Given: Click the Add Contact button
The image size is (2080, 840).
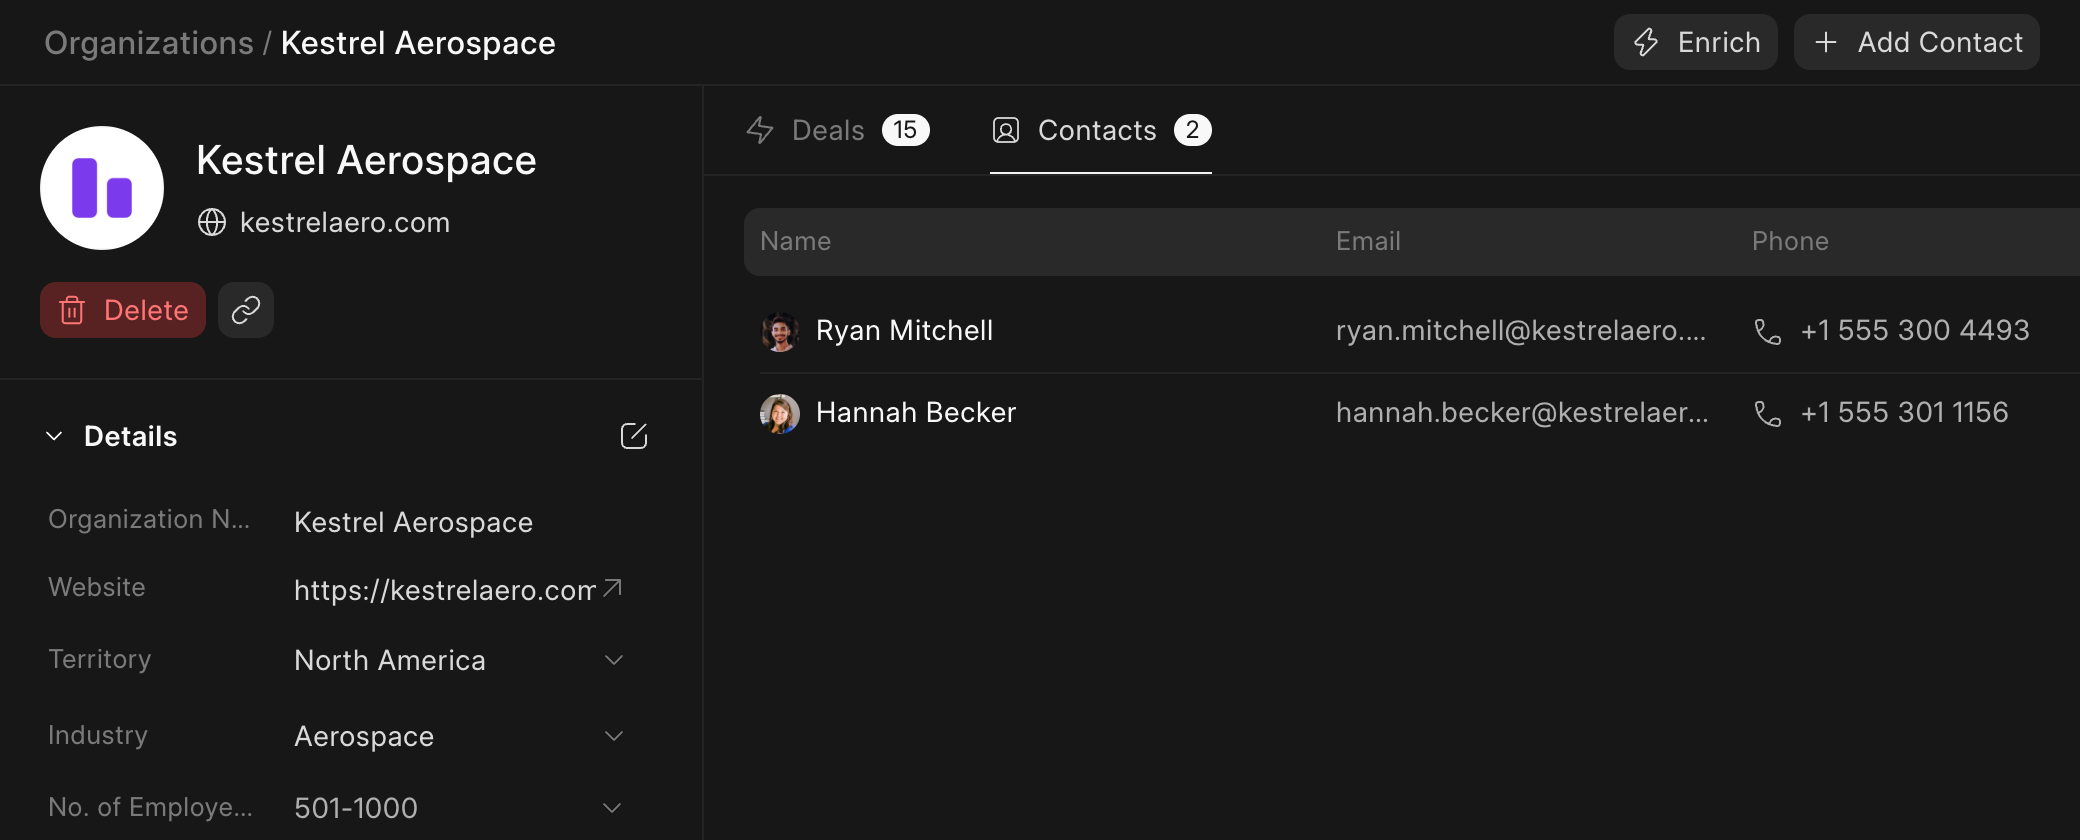Looking at the screenshot, I should pos(1917,42).
